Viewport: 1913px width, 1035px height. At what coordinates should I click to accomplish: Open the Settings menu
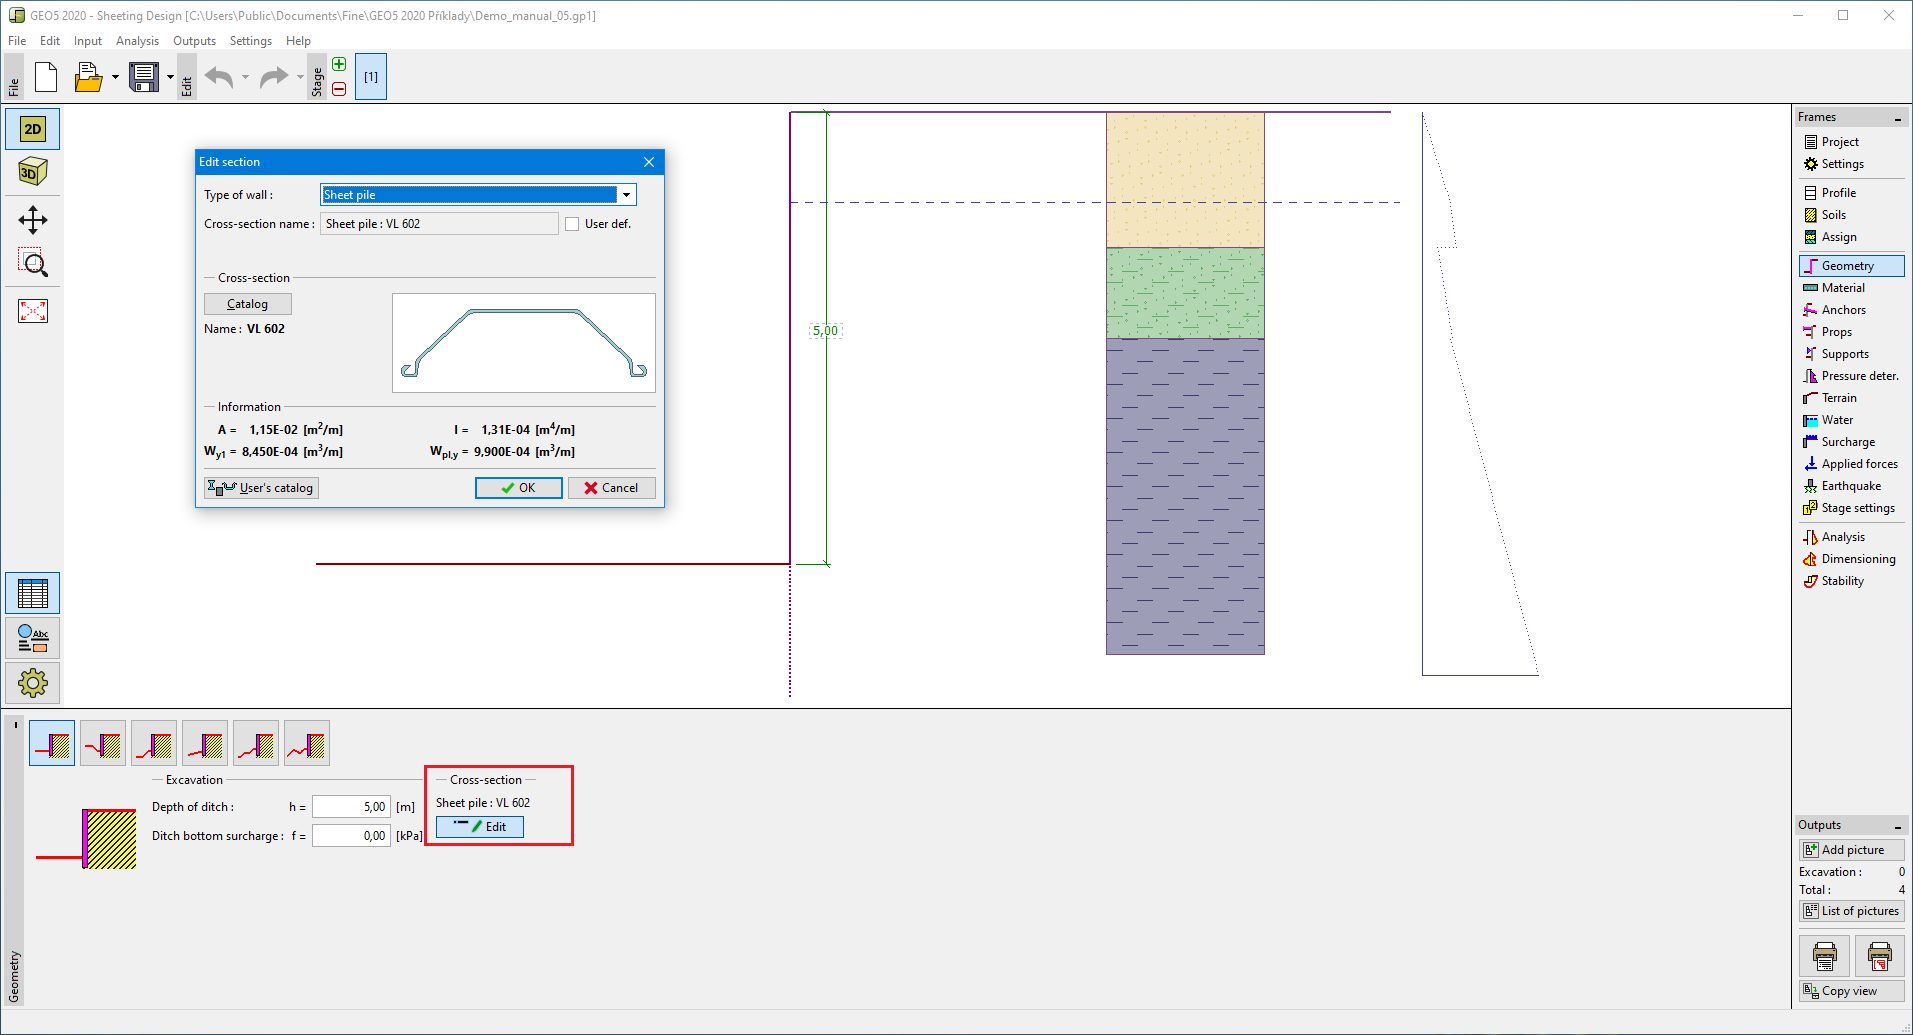(251, 41)
